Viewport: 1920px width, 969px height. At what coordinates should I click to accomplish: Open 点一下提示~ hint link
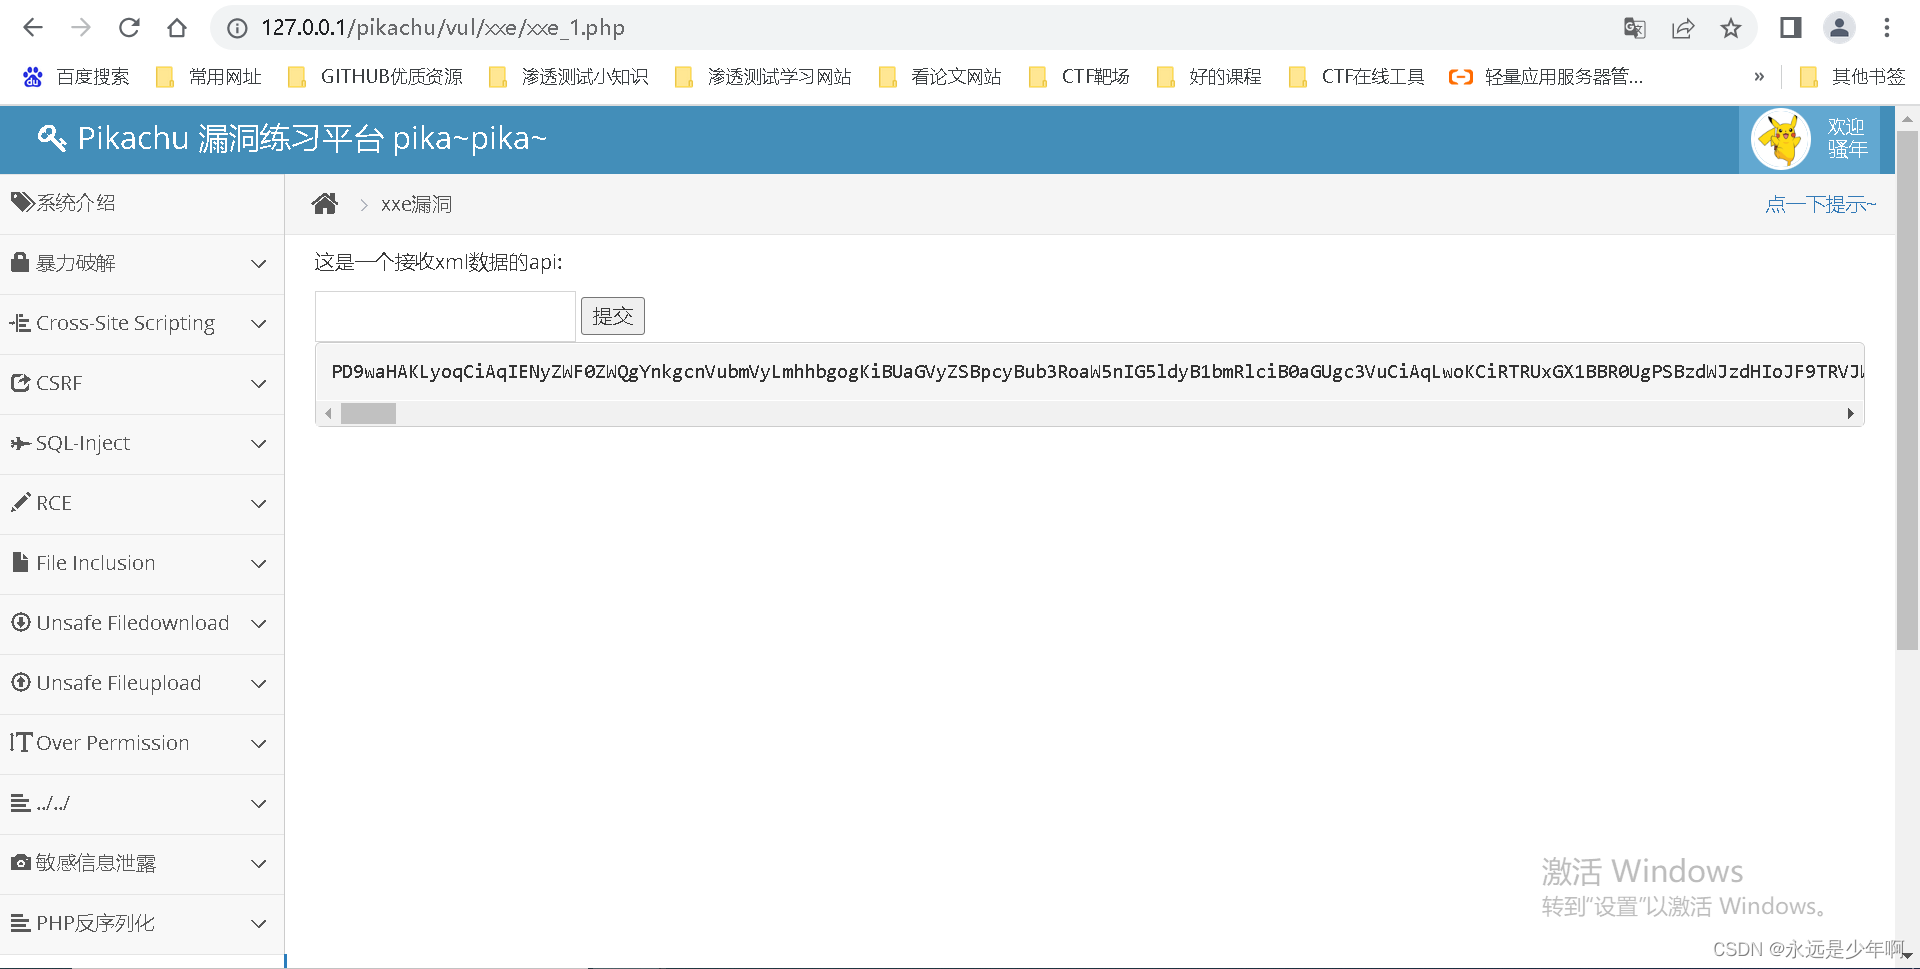[x=1821, y=204]
